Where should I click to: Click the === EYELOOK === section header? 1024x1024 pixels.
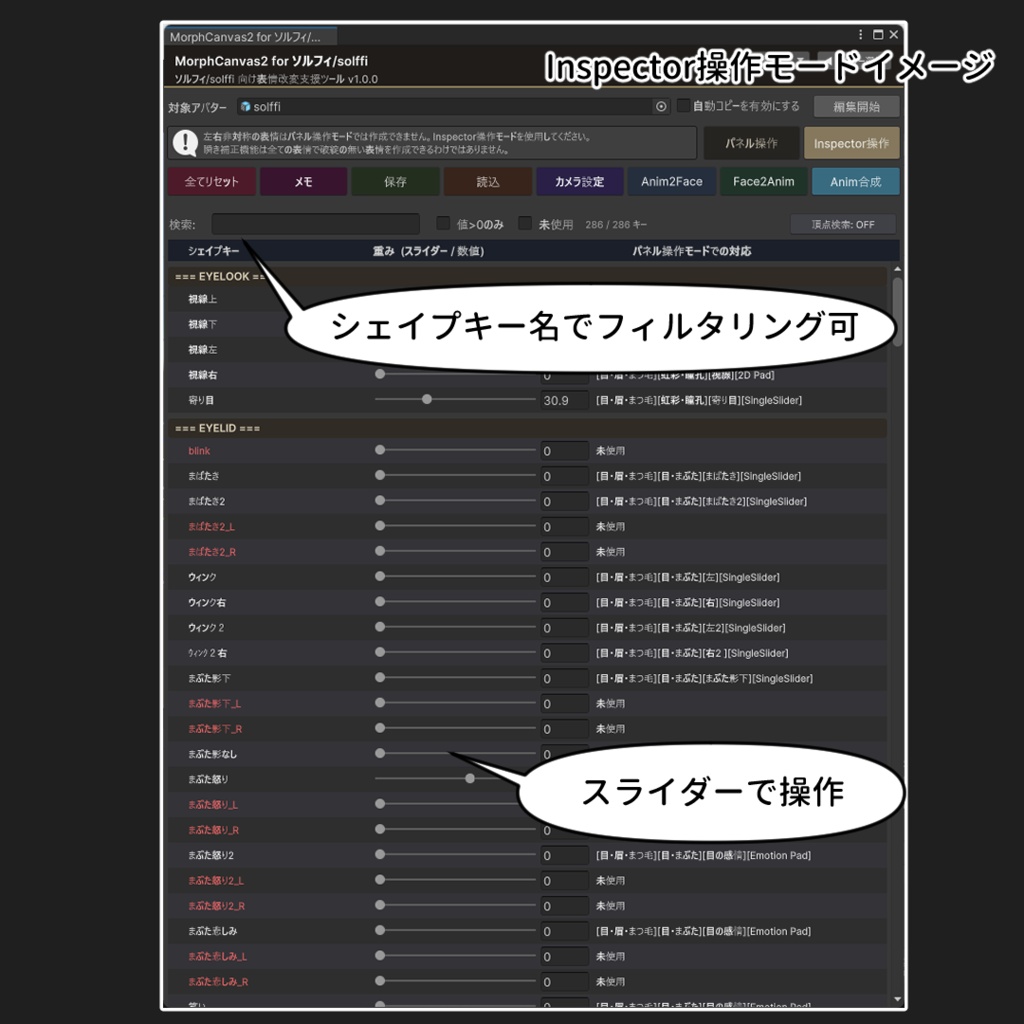pos(527,276)
